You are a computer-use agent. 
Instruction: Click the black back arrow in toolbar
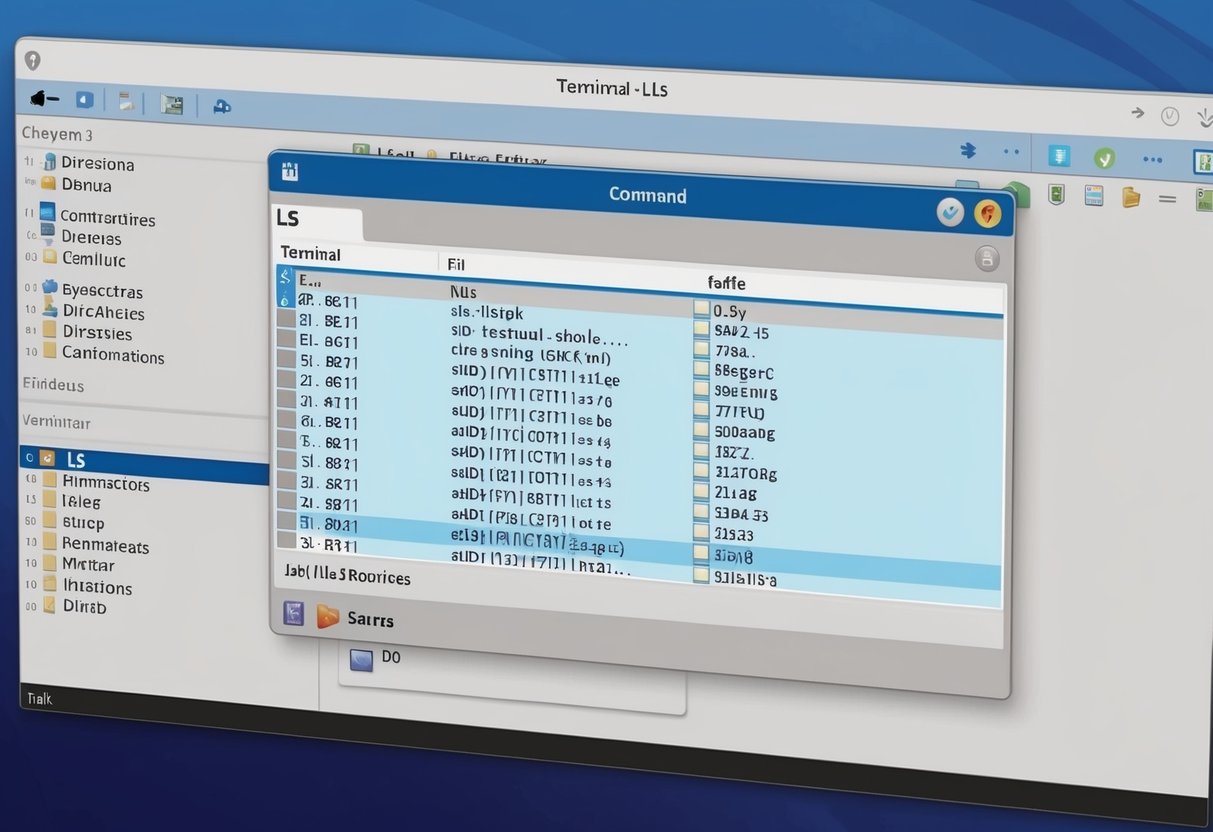point(44,99)
